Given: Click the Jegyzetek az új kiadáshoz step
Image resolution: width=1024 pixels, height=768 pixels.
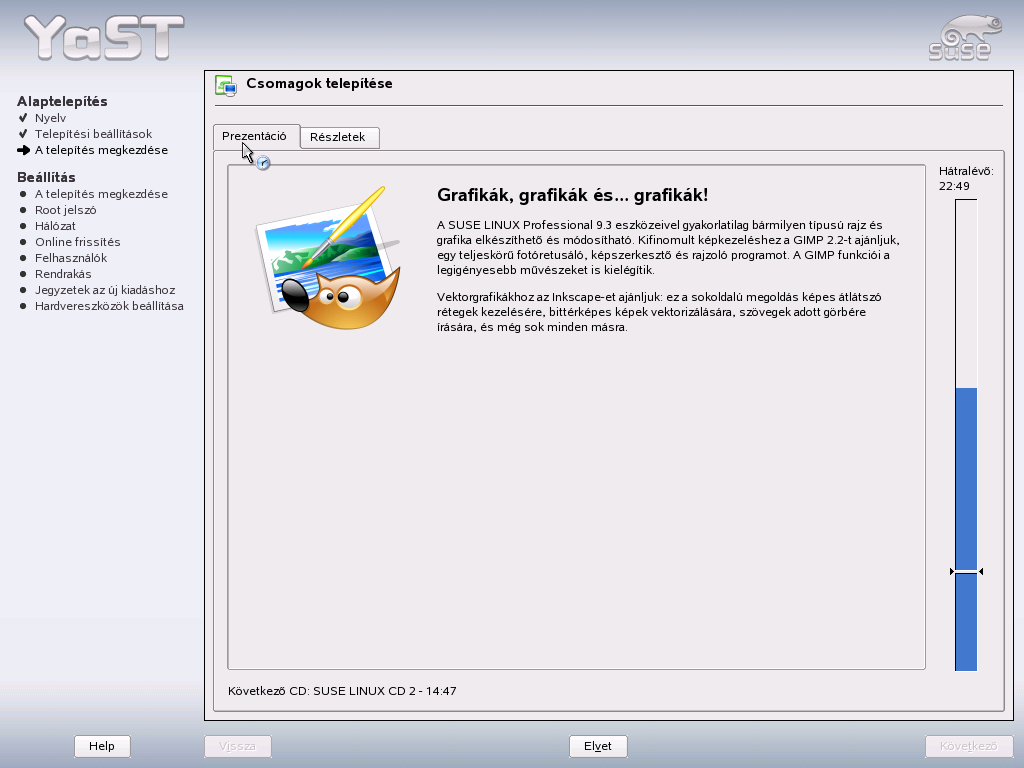Looking at the screenshot, I should pos(104,290).
